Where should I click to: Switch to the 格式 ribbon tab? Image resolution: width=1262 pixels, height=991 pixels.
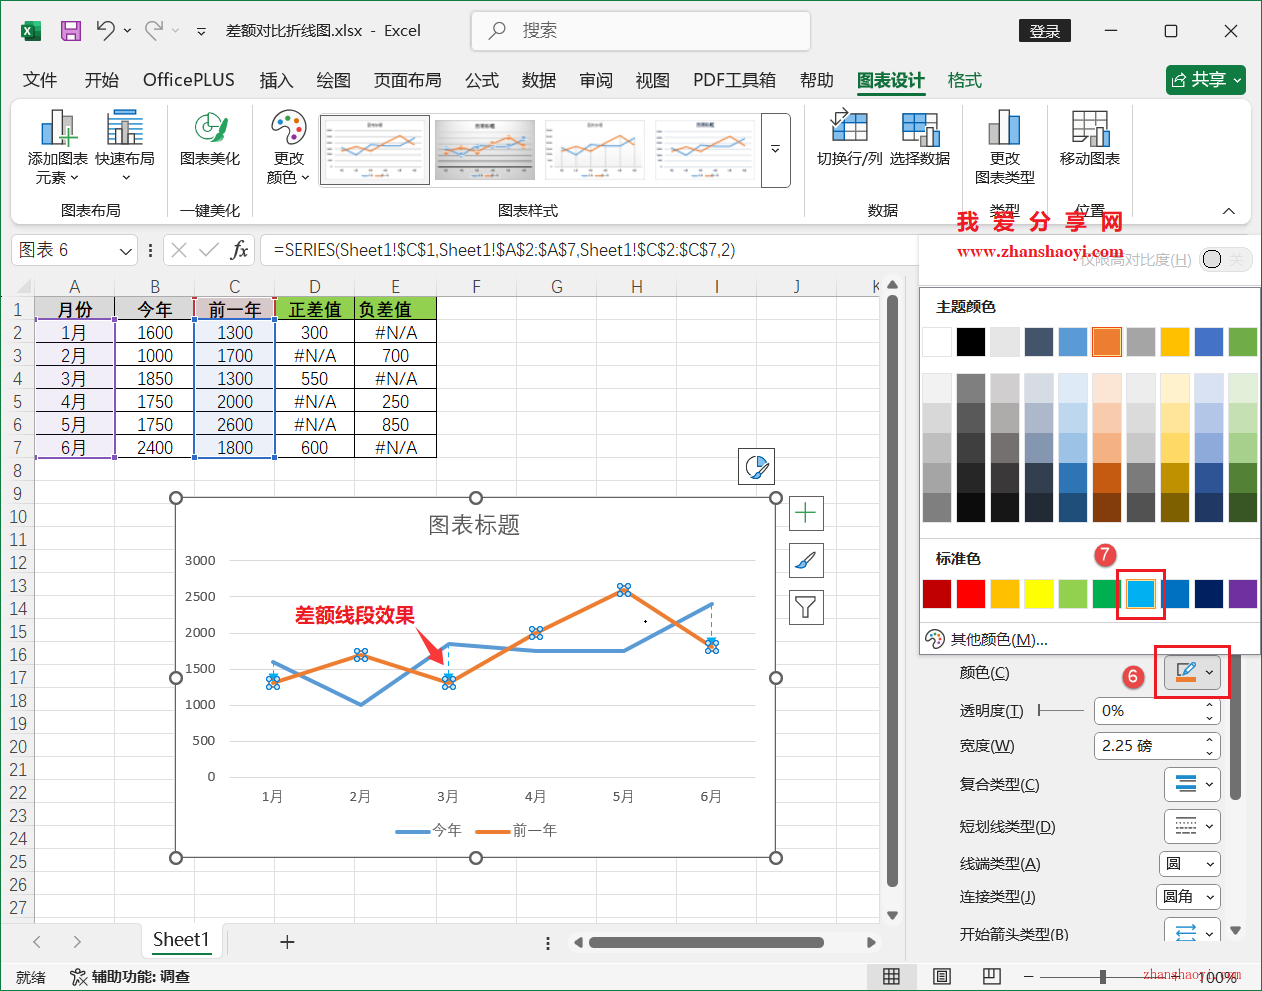tap(964, 80)
